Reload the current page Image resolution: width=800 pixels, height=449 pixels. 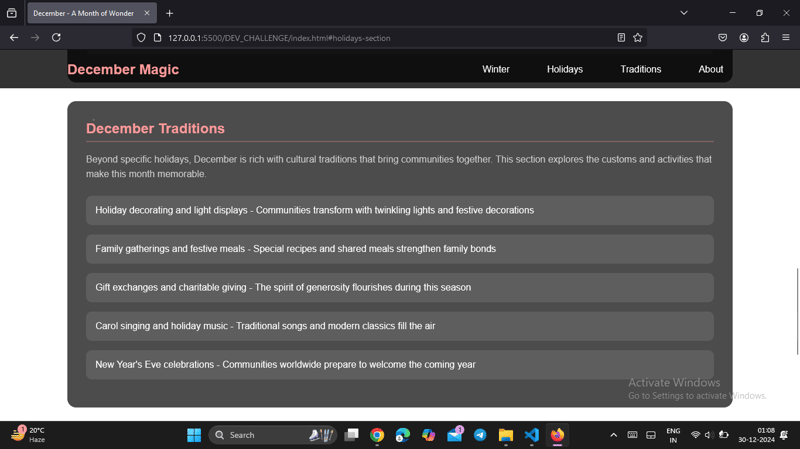56,38
